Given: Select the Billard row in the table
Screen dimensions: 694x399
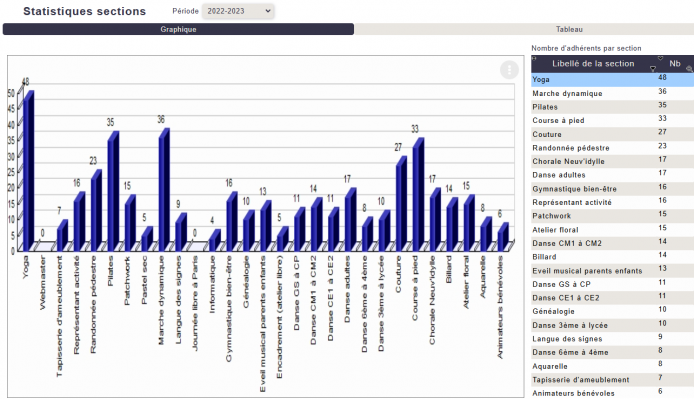Looking at the screenshot, I should point(613,257).
